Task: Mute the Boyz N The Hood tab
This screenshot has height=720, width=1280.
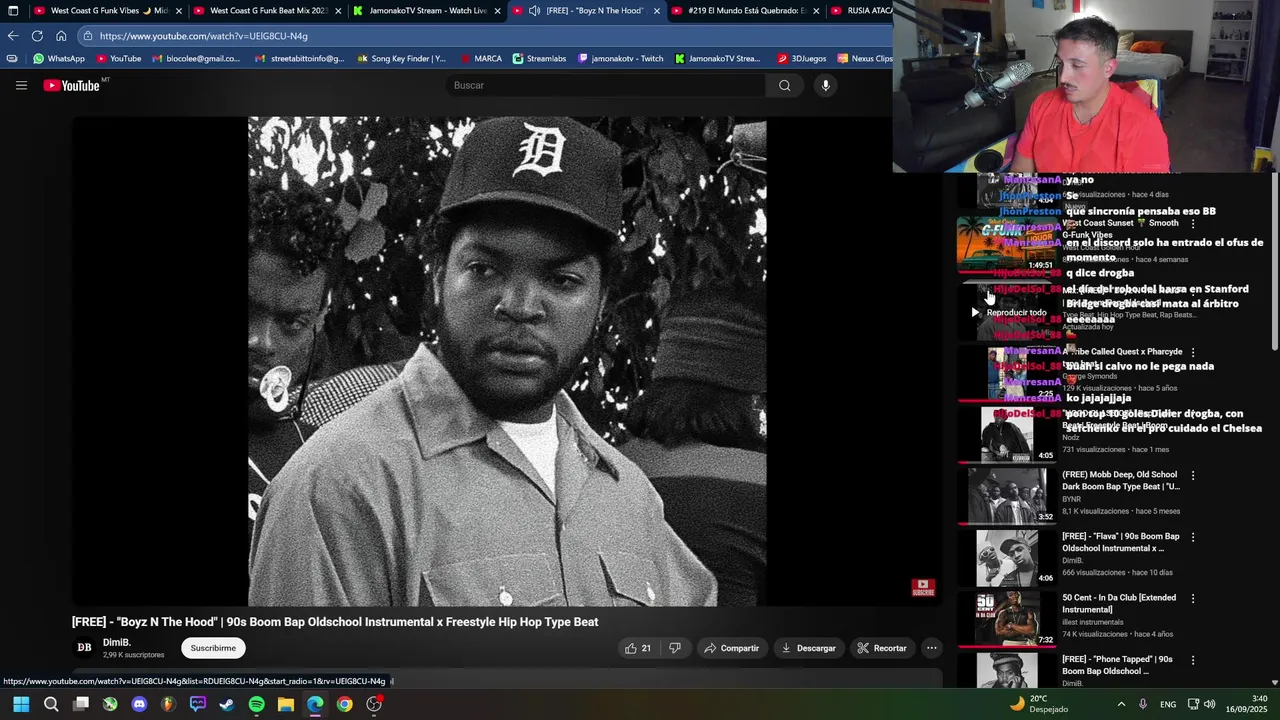Action: tap(535, 11)
